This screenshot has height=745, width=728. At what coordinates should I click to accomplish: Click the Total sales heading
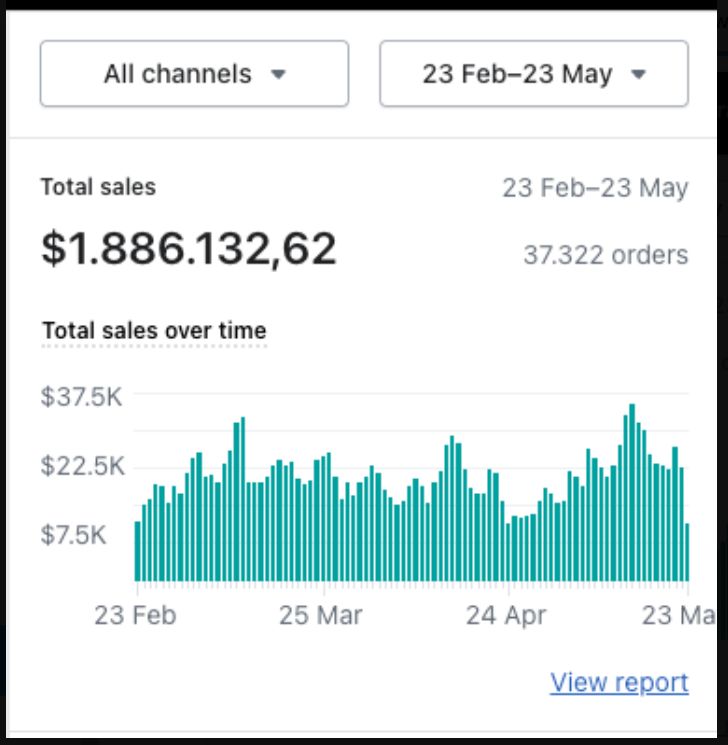(98, 186)
